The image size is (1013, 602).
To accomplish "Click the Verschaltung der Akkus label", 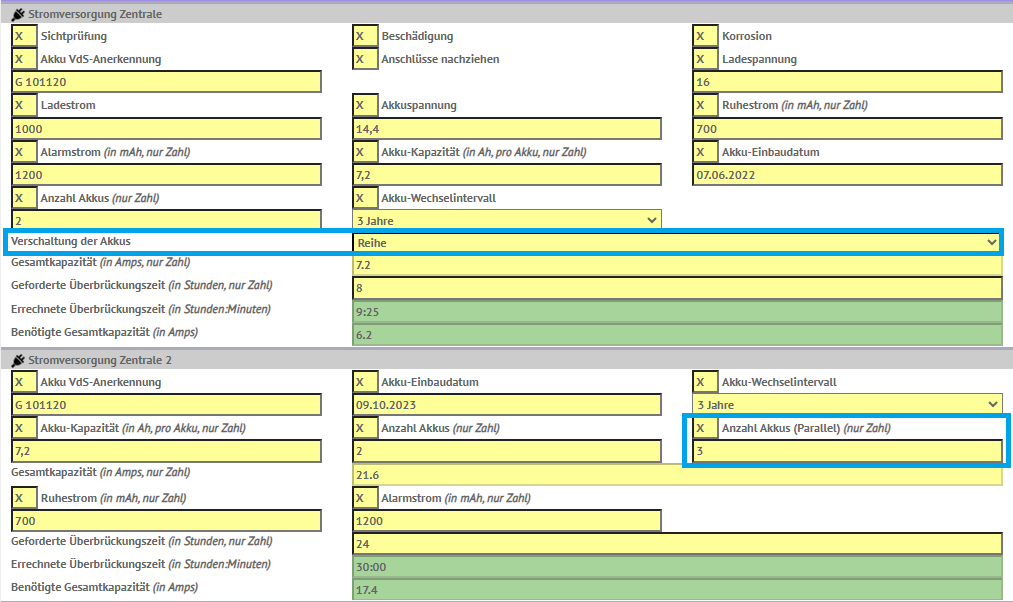I will (70, 241).
